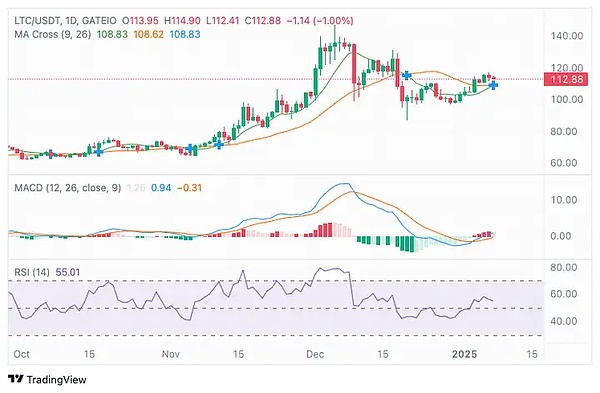The image size is (600, 393).
Task: Click the early November MA cross marker
Action: pyautogui.click(x=190, y=148)
